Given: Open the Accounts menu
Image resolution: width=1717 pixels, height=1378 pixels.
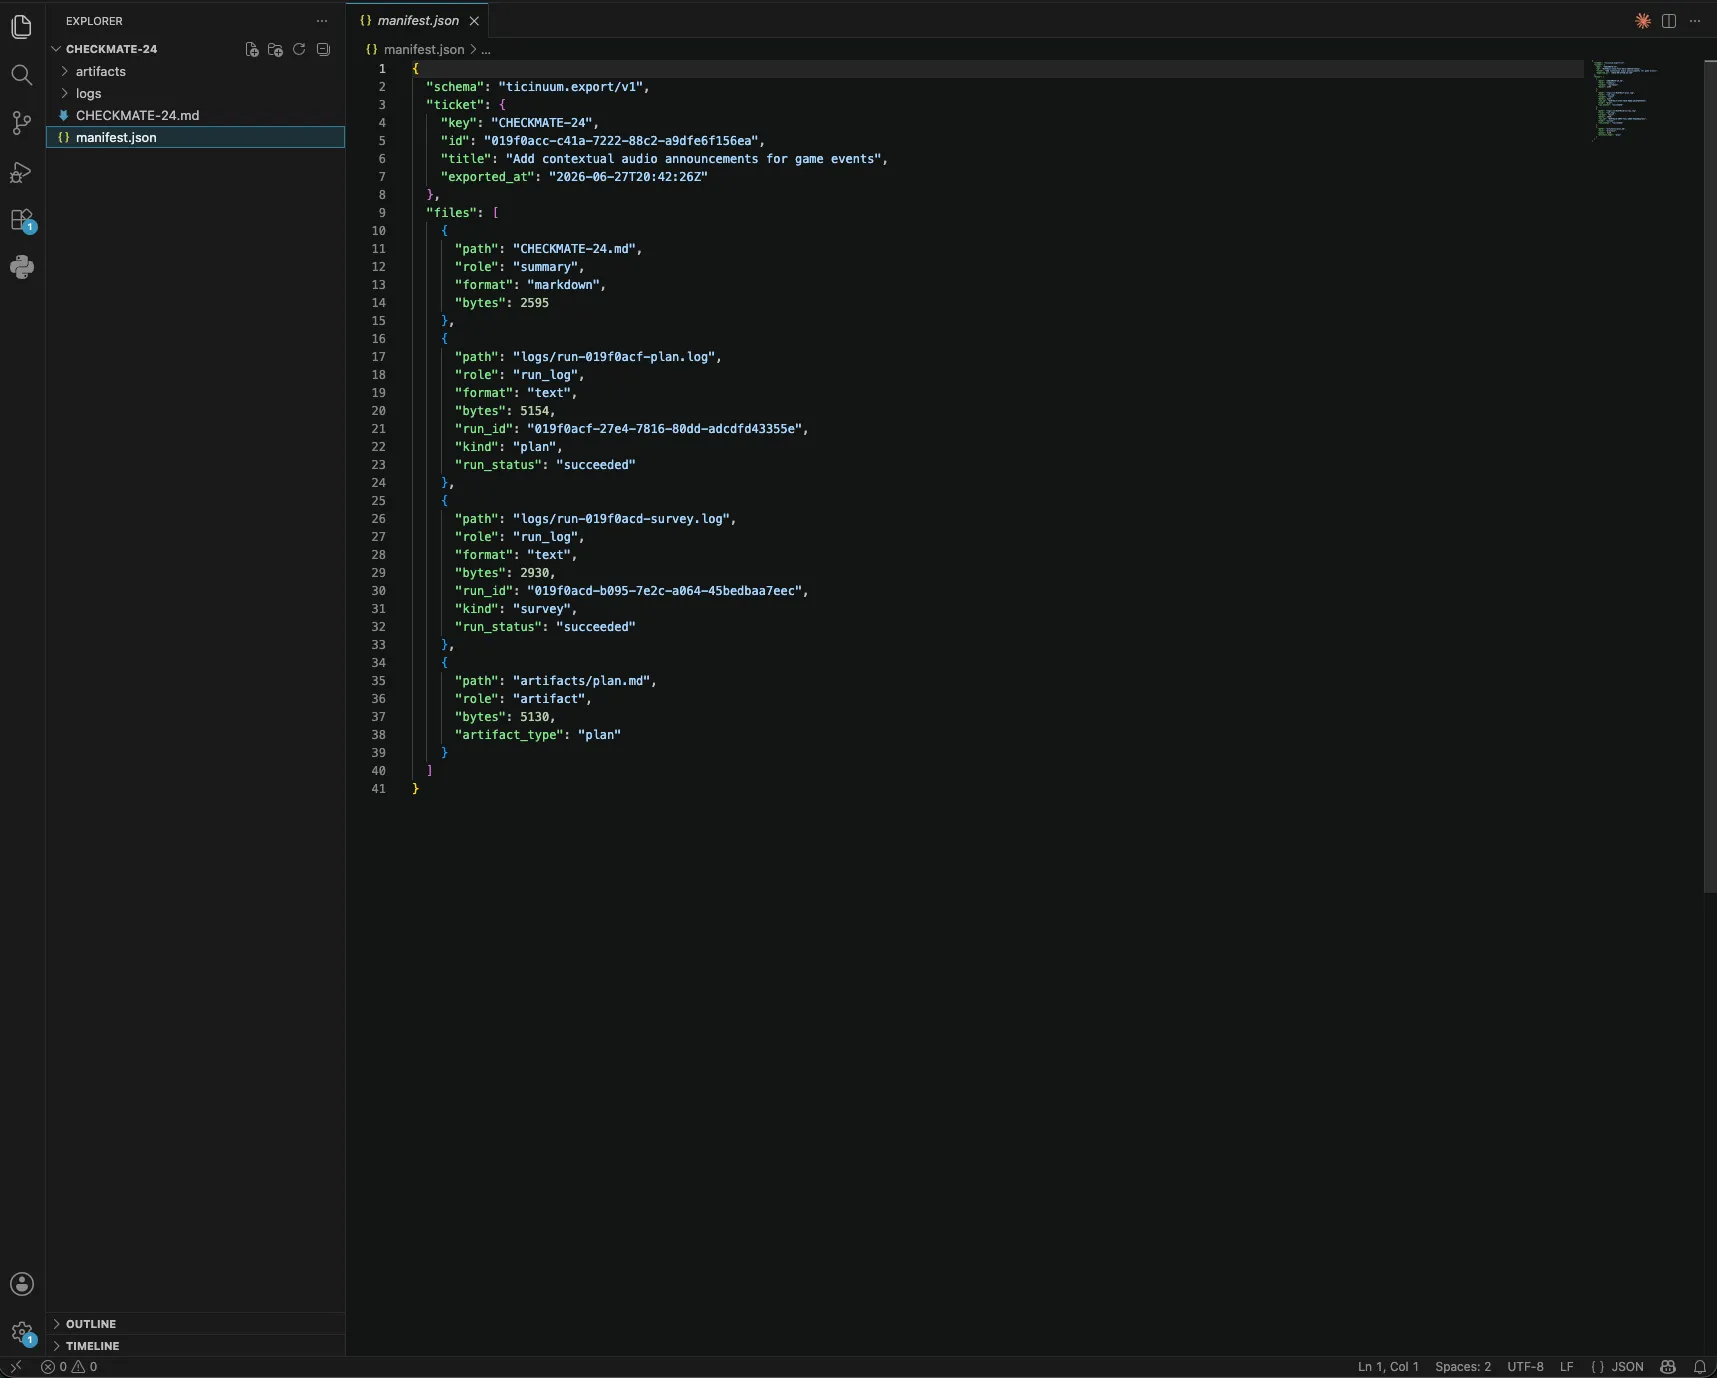Looking at the screenshot, I should pos(21,1284).
